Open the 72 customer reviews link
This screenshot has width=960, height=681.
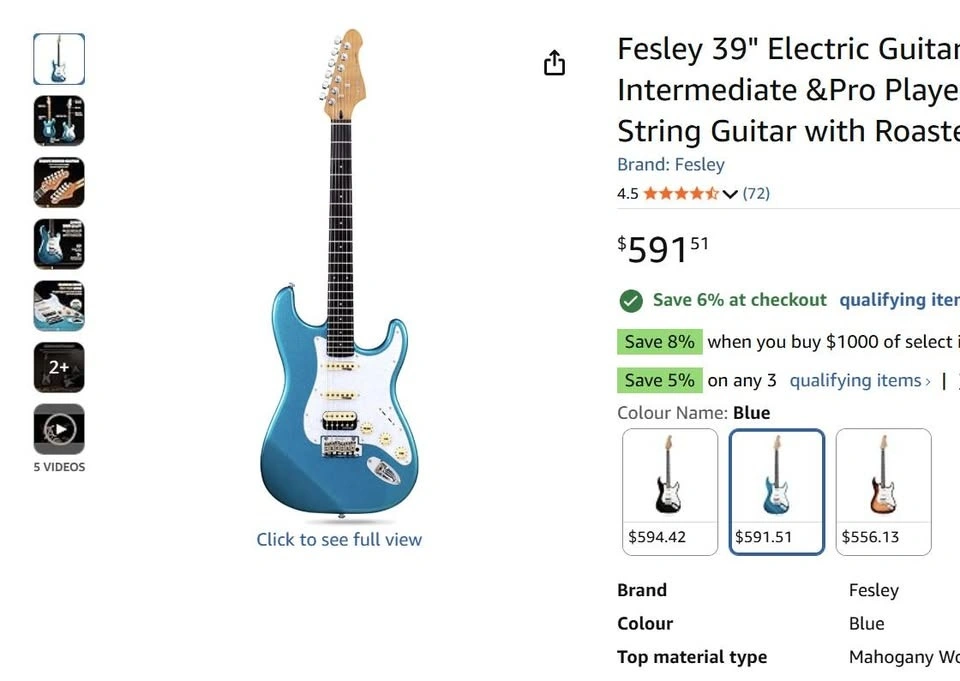click(756, 194)
